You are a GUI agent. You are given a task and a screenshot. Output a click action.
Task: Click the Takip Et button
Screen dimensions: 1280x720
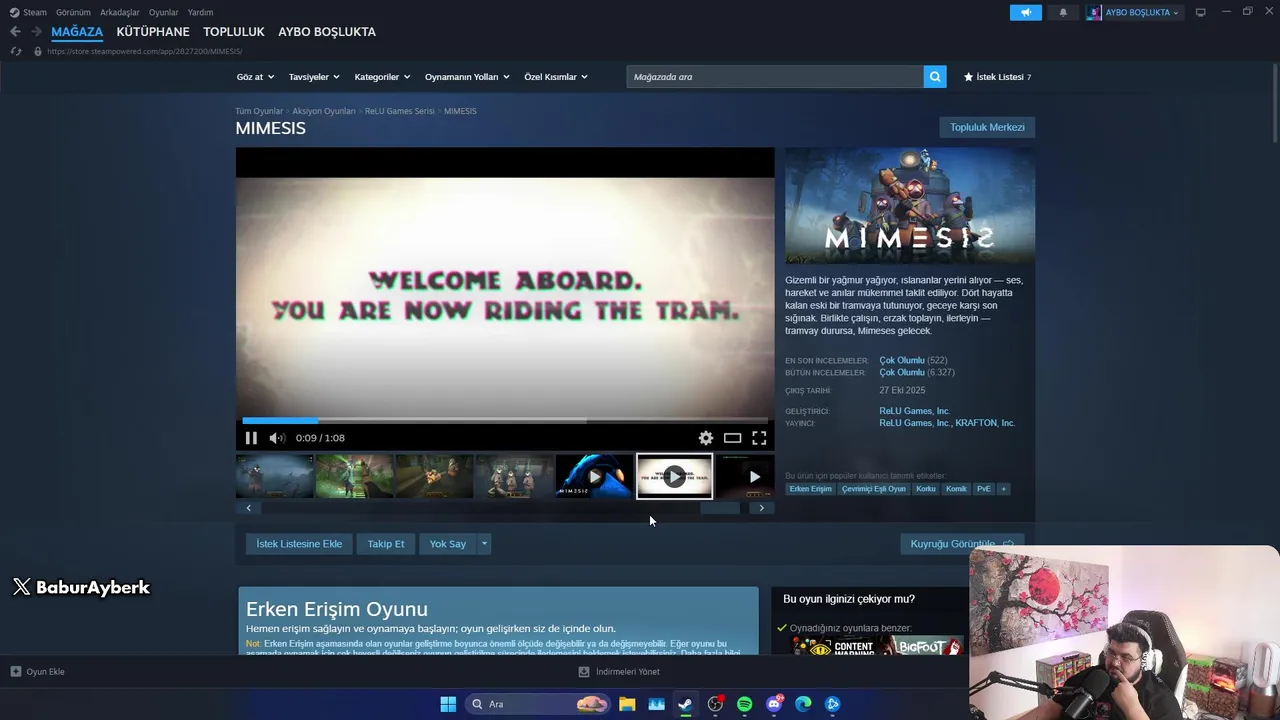(386, 544)
